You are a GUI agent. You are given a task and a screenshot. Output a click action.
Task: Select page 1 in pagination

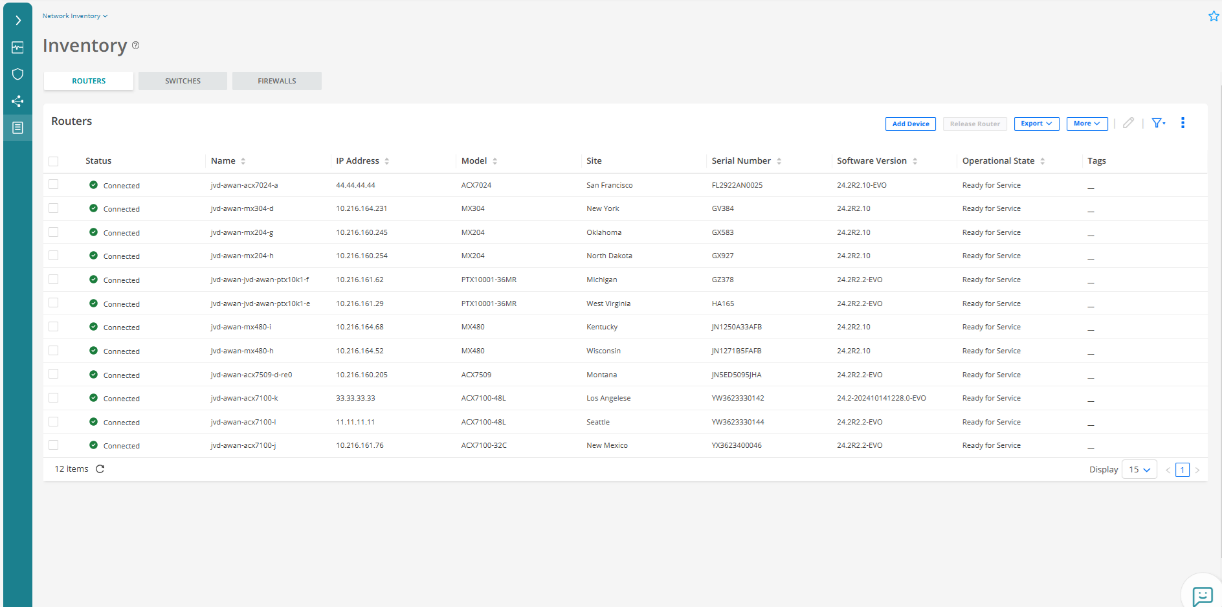pos(1182,470)
